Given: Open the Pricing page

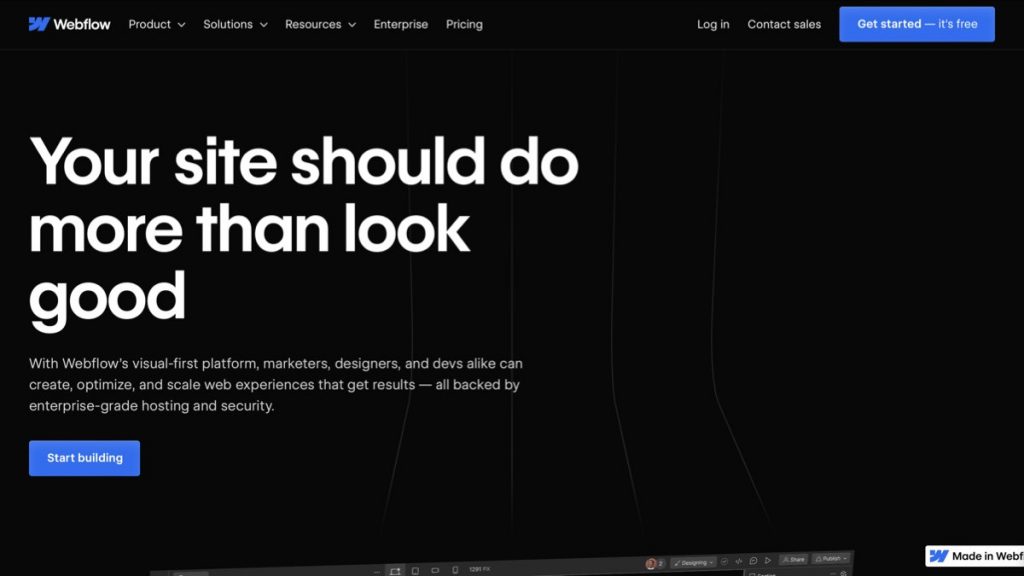Looking at the screenshot, I should tap(464, 24).
